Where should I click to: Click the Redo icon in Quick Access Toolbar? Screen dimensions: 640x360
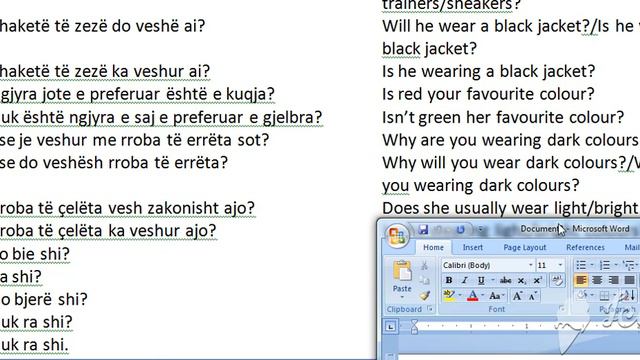(x=460, y=230)
